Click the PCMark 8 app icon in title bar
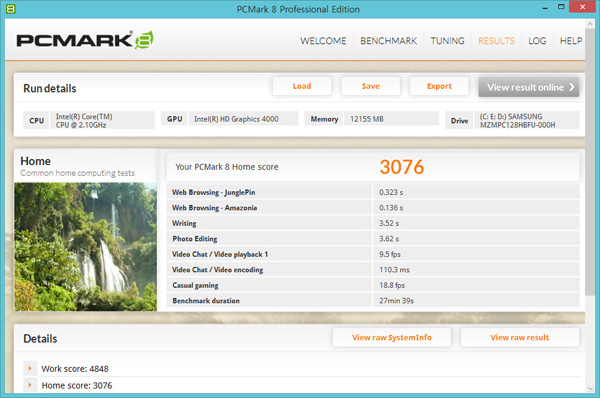Viewport: 600px width, 398px height. tap(11, 9)
